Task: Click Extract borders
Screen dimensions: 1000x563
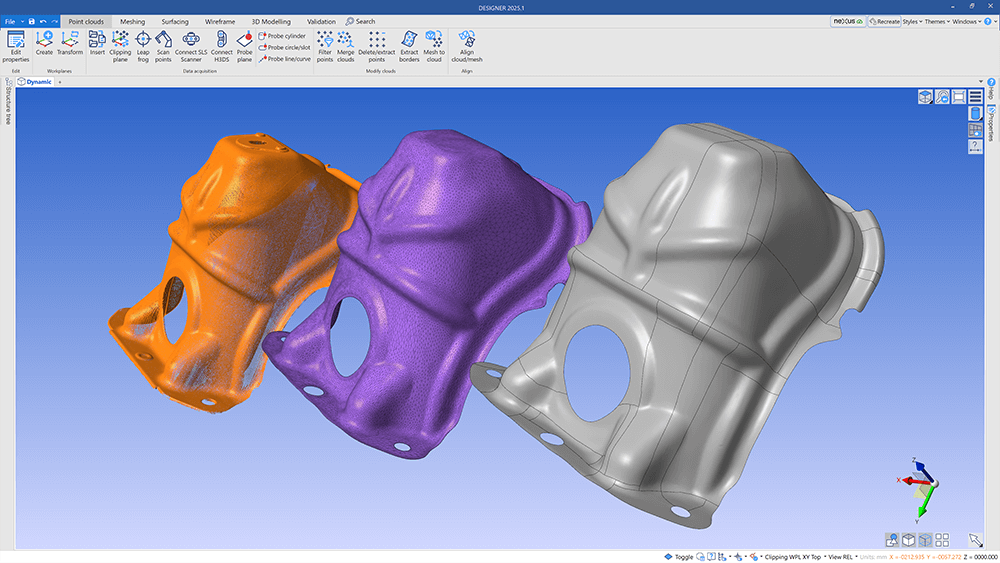Action: 409,47
